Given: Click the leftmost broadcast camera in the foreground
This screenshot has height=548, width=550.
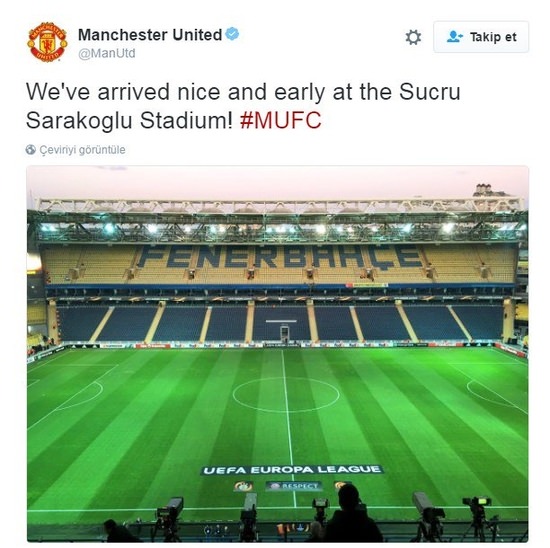Looking at the screenshot, I should [x=170, y=515].
